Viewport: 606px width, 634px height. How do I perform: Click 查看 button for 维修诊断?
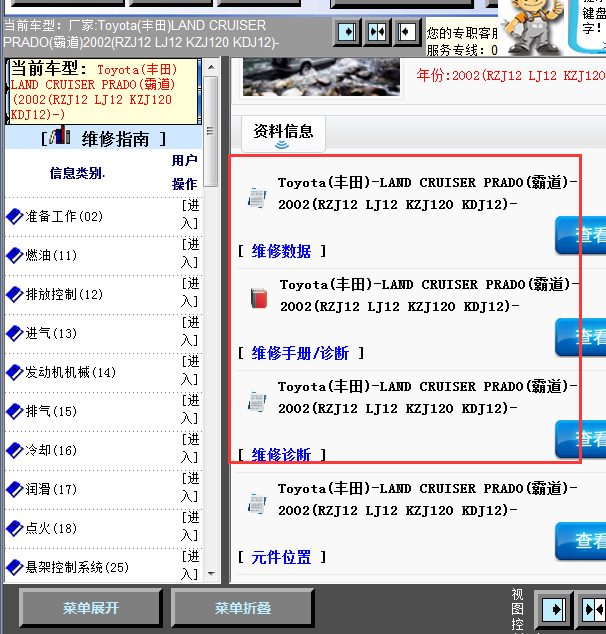[581, 439]
